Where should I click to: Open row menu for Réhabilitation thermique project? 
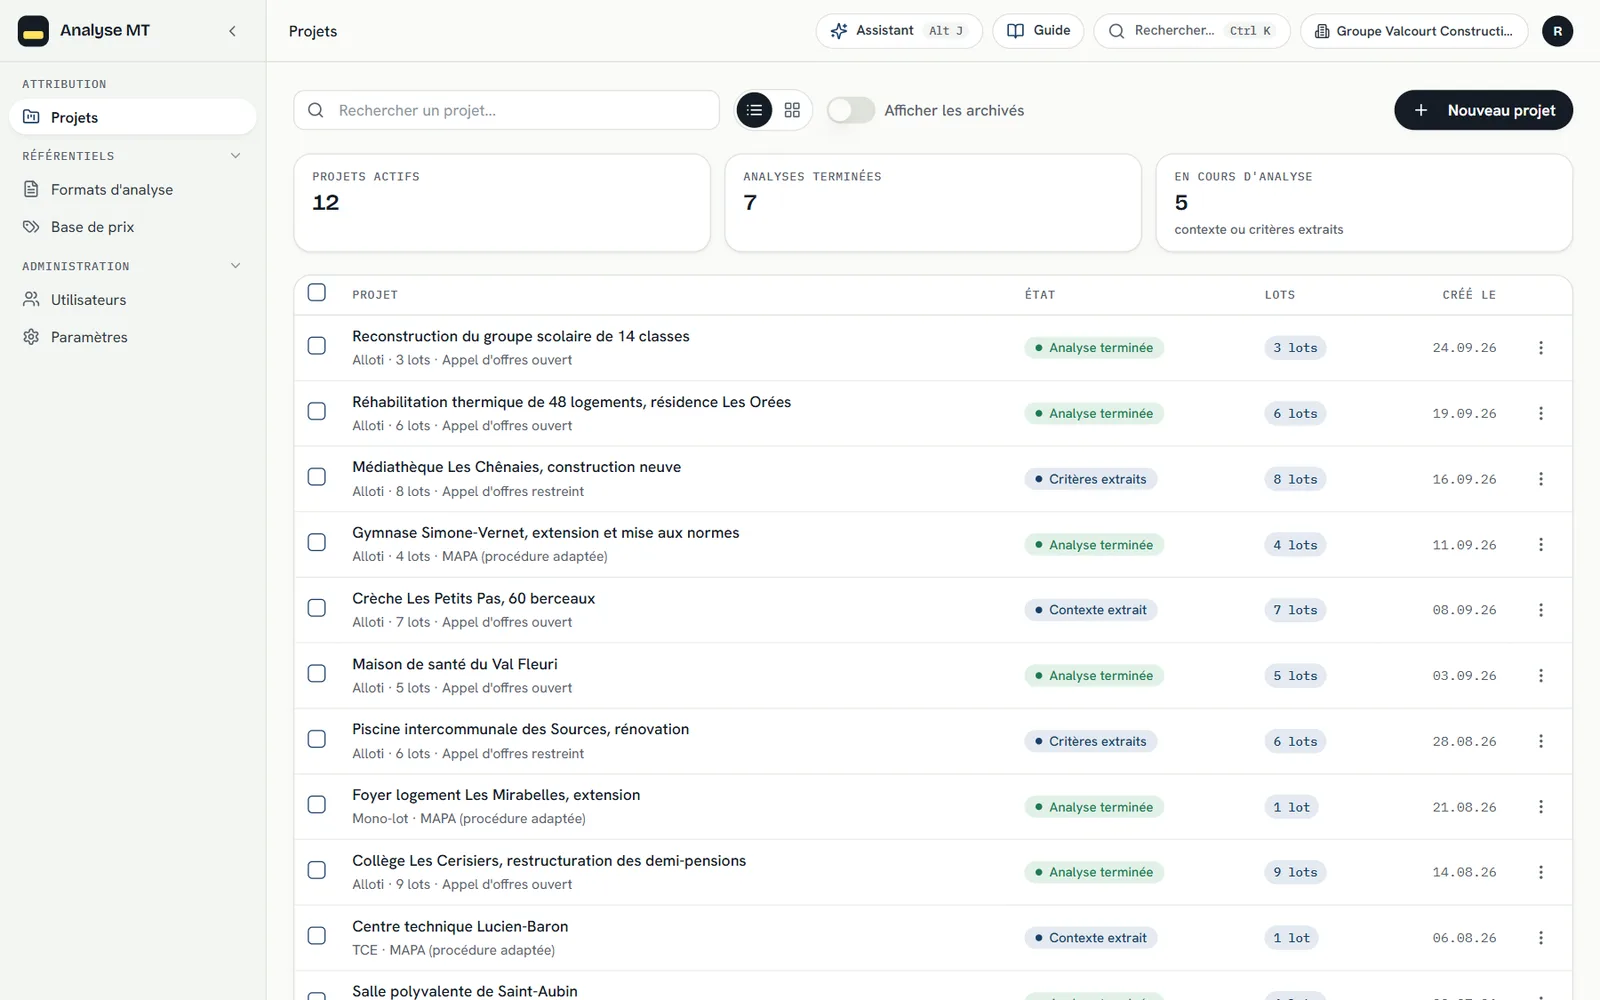coord(1540,413)
